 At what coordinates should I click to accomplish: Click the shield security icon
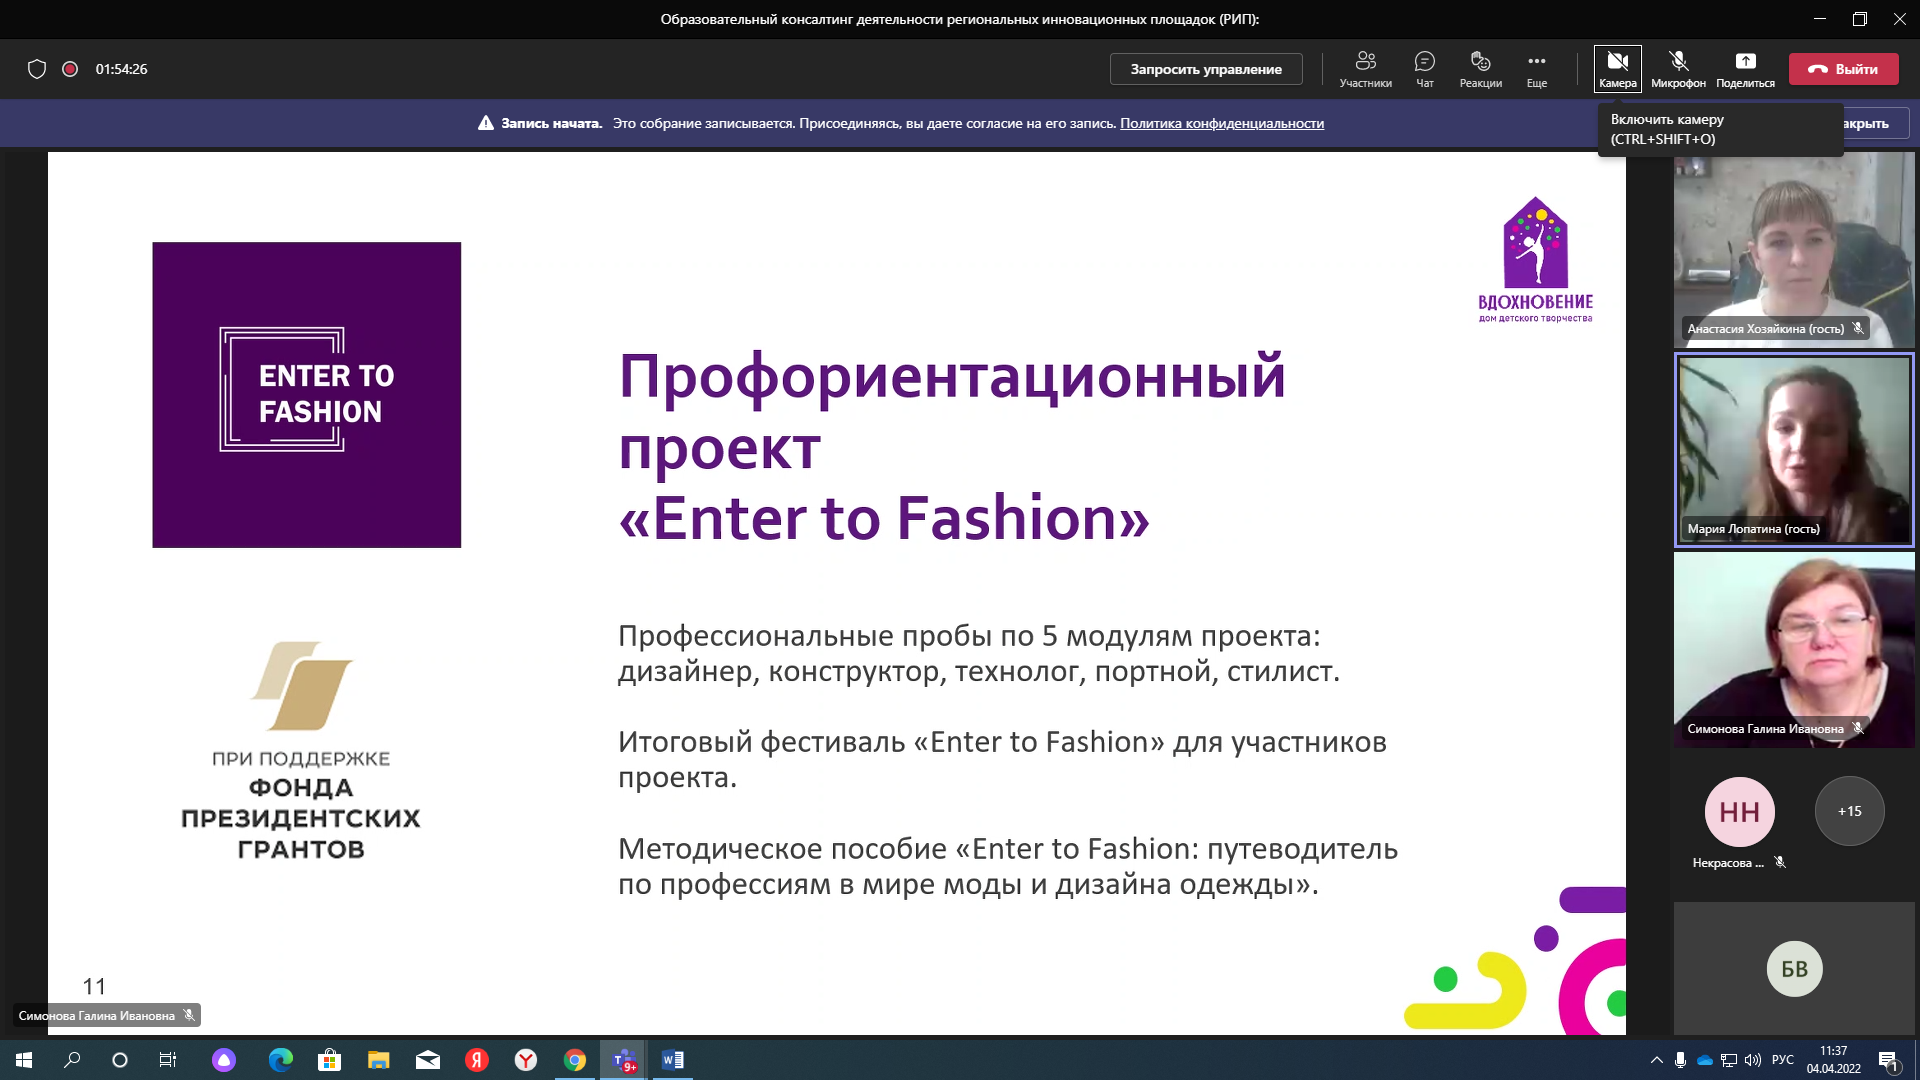pyautogui.click(x=37, y=69)
